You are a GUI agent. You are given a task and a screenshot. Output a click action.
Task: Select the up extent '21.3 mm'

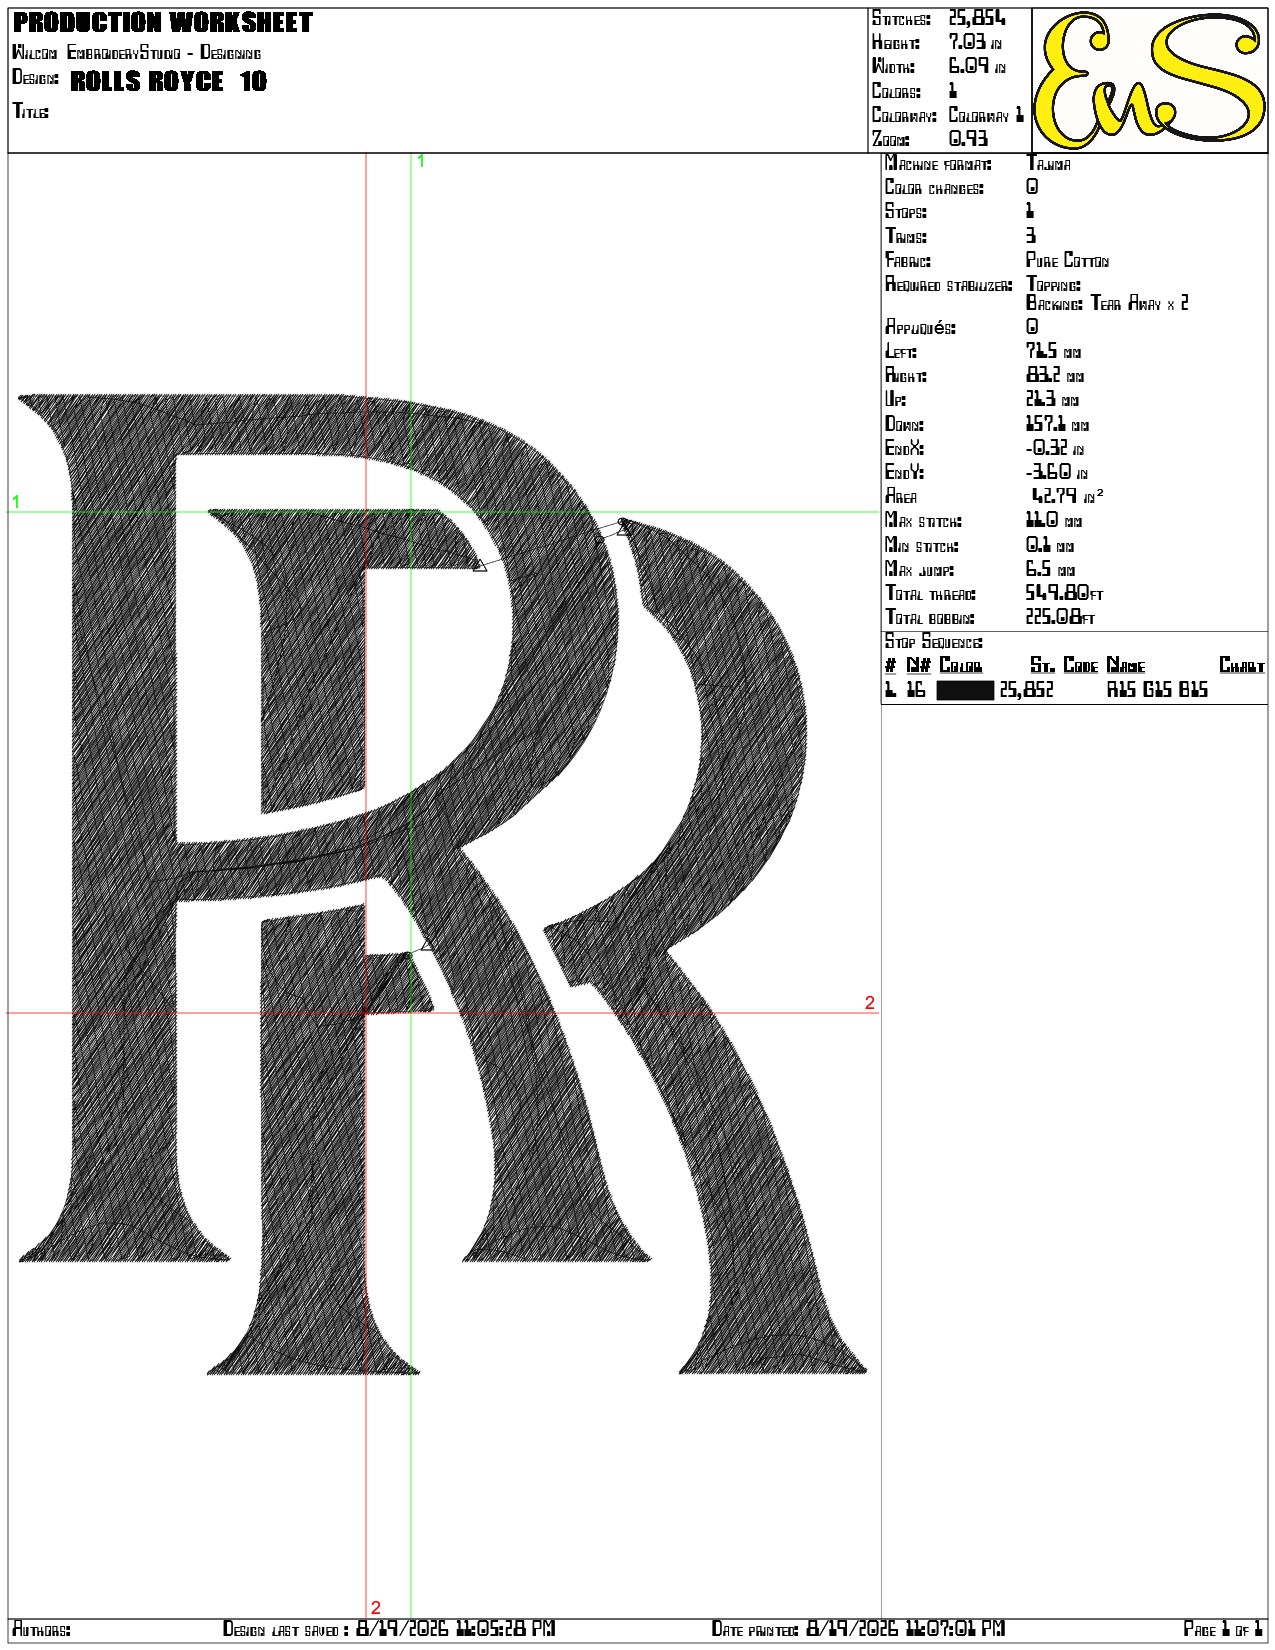coord(1054,400)
